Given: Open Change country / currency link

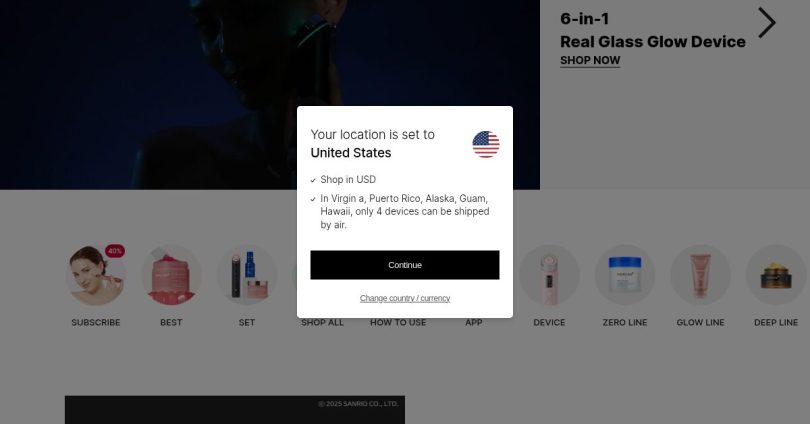Looking at the screenshot, I should [404, 299].
